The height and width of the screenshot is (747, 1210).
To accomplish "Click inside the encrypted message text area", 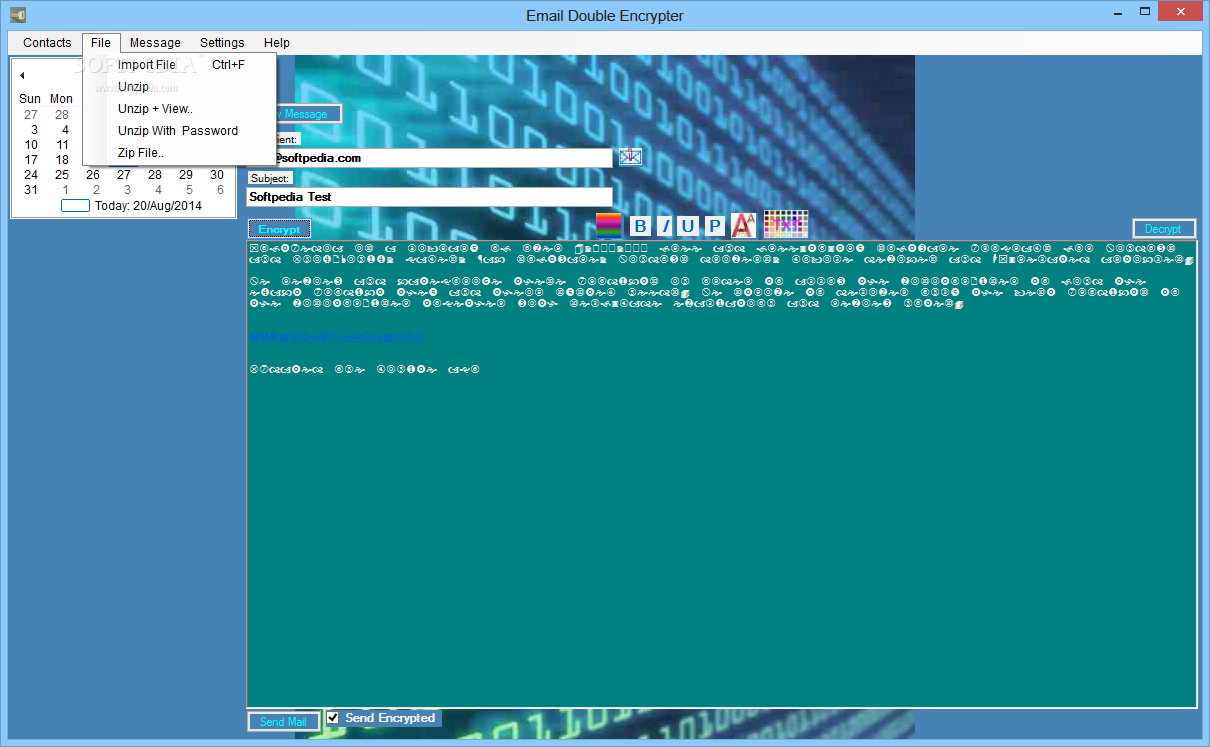I will pos(721,474).
